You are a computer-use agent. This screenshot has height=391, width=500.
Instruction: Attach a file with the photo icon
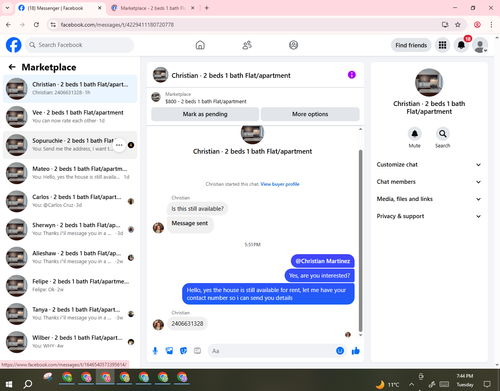[169, 351]
